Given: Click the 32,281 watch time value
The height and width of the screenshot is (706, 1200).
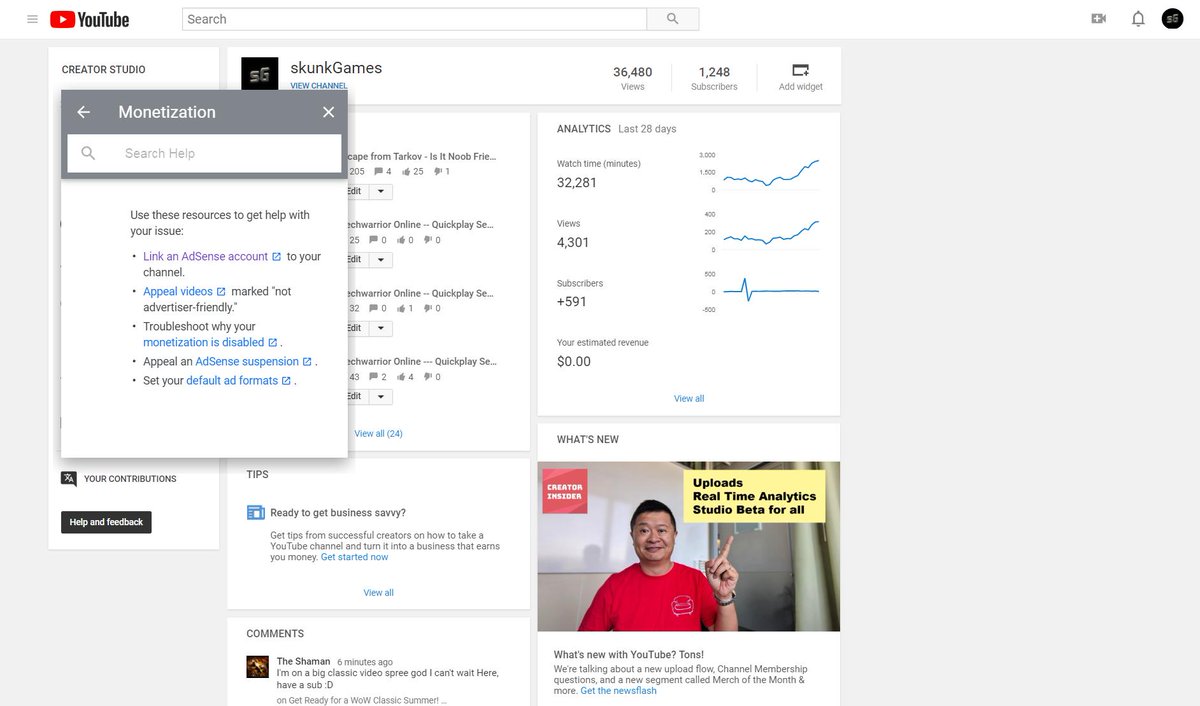Looking at the screenshot, I should point(577,182).
